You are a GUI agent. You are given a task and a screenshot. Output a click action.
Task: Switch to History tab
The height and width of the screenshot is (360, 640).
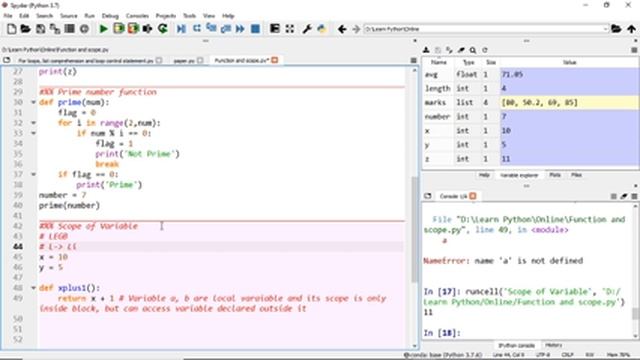553,345
